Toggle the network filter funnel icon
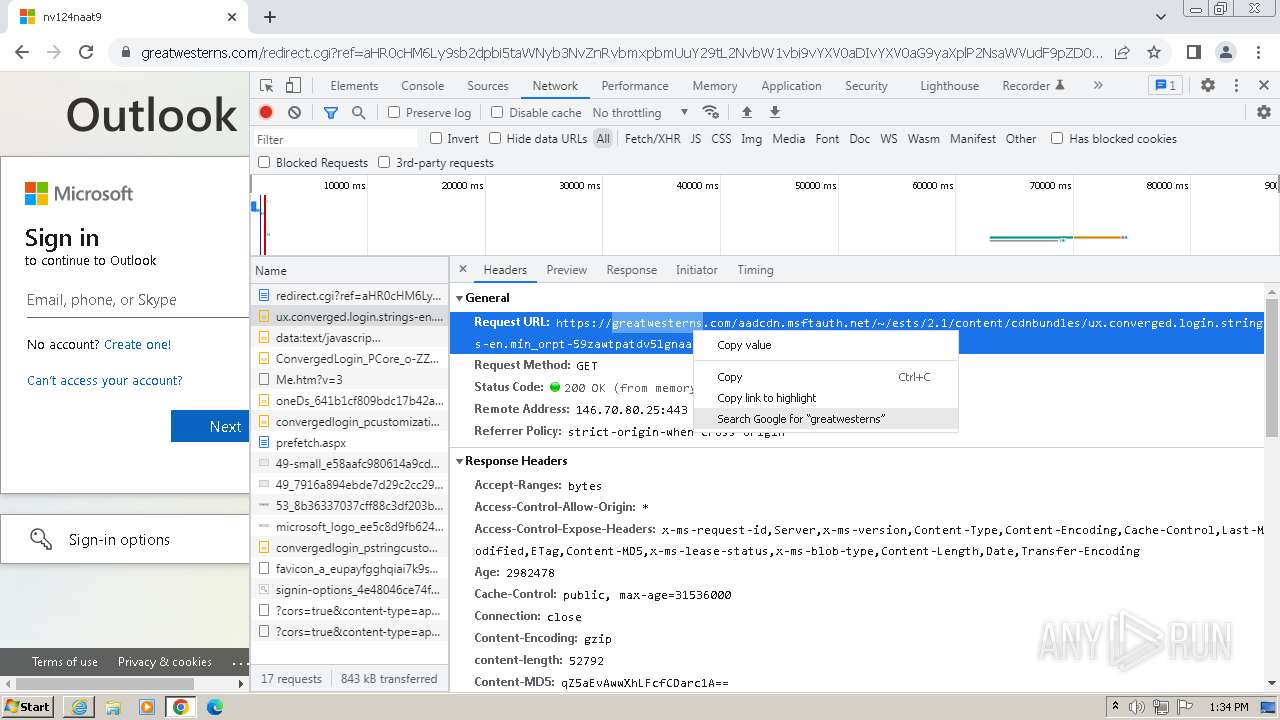 331,113
